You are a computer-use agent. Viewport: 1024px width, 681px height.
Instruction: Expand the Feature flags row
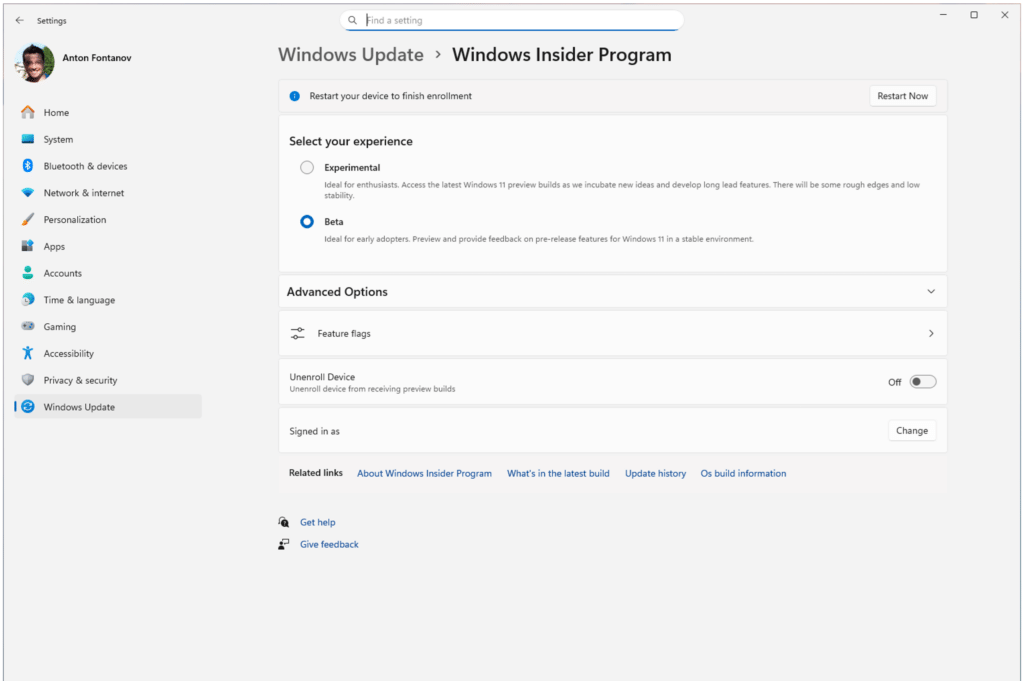tap(931, 333)
